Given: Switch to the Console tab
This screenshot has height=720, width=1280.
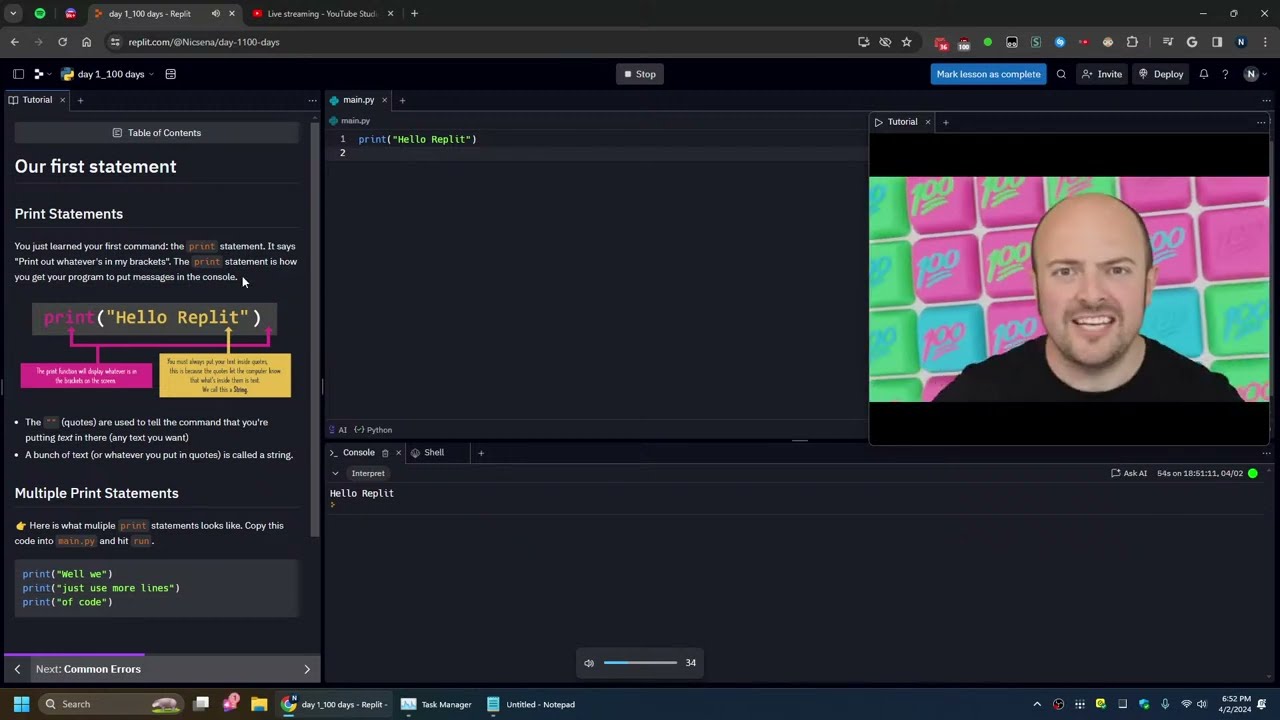Looking at the screenshot, I should tap(352, 453).
